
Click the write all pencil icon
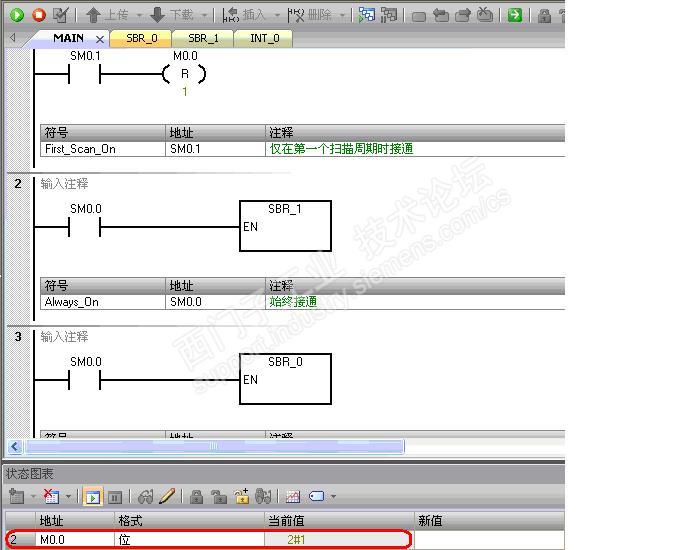pos(167,496)
